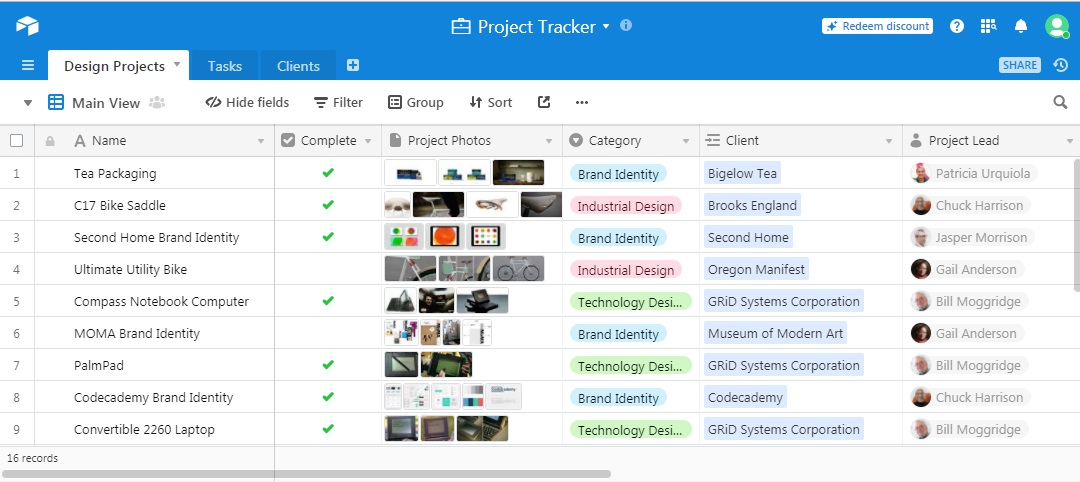The image size is (1080, 482).
Task: Open the base info icon next to Project Tracker
Action: [626, 25]
